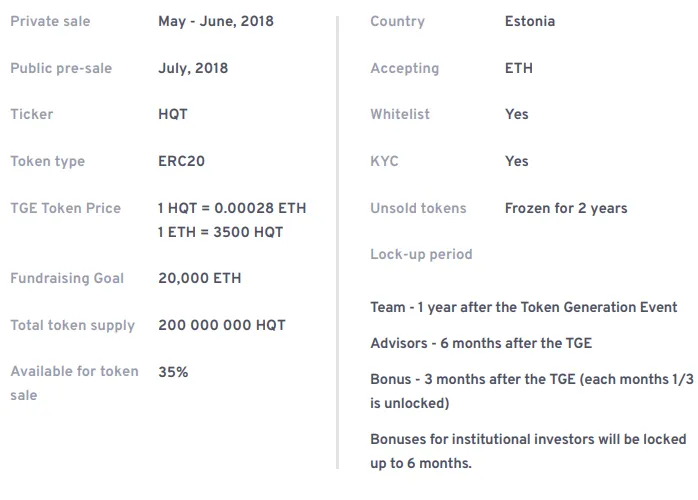The height and width of the screenshot is (500, 698).
Task: Select the 20,000 ETH fundraising goal
Action: click(x=200, y=278)
